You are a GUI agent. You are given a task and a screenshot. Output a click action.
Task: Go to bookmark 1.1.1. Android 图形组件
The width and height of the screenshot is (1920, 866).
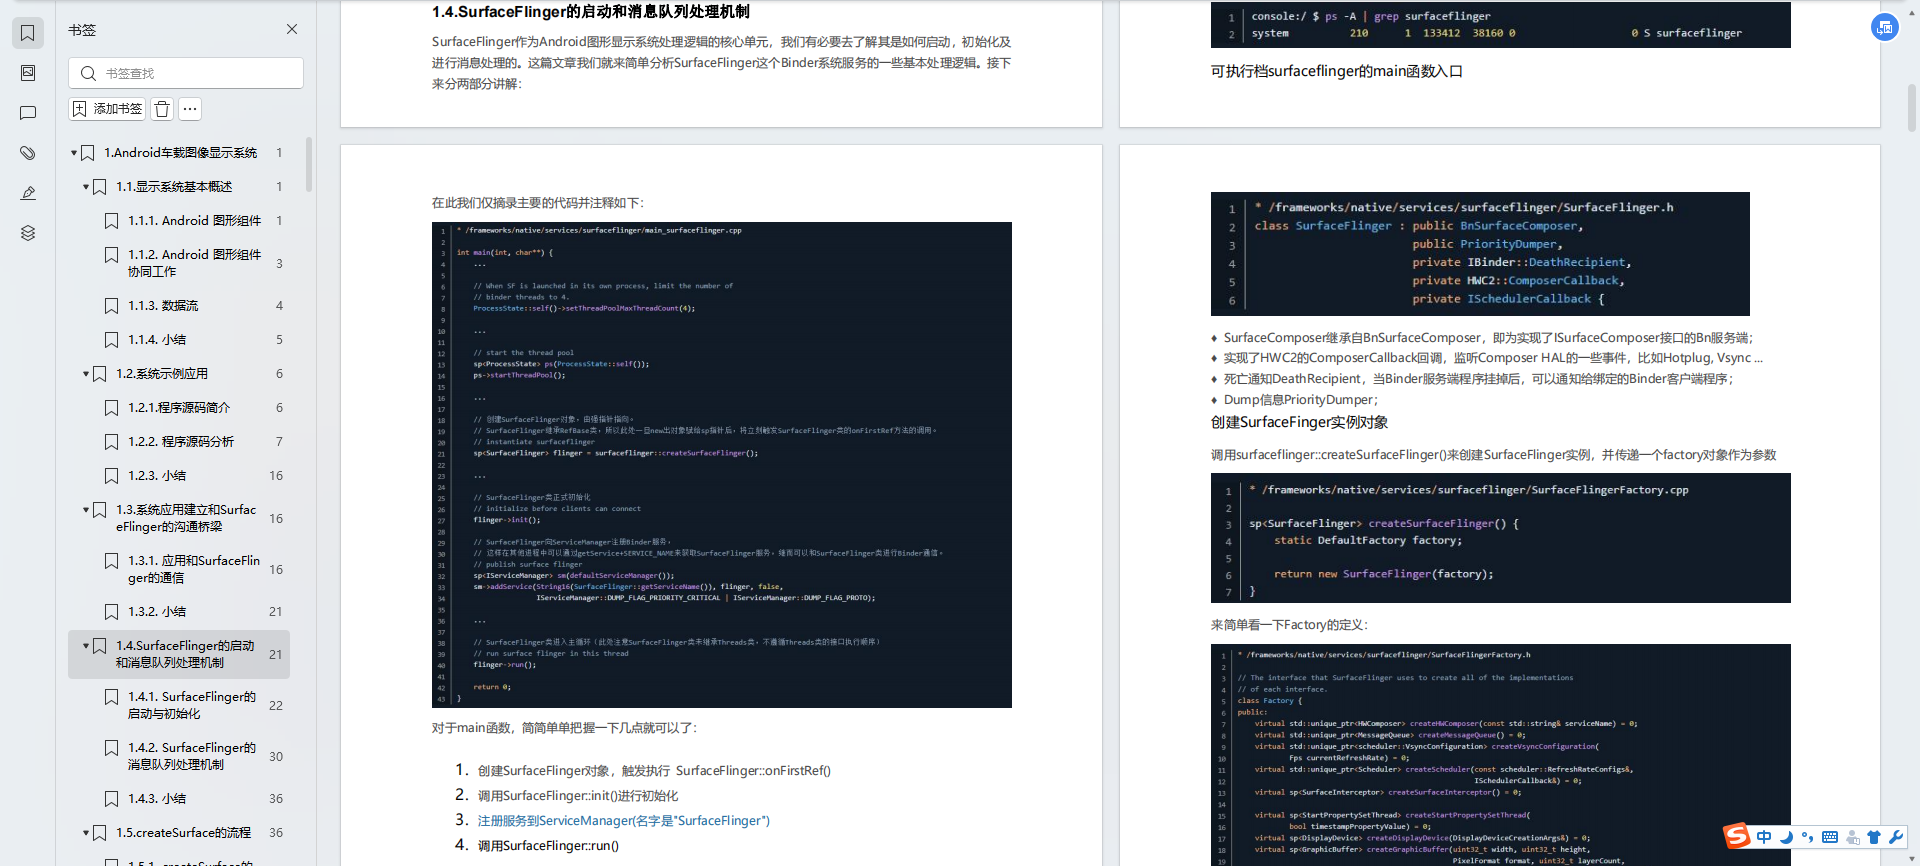tap(194, 221)
